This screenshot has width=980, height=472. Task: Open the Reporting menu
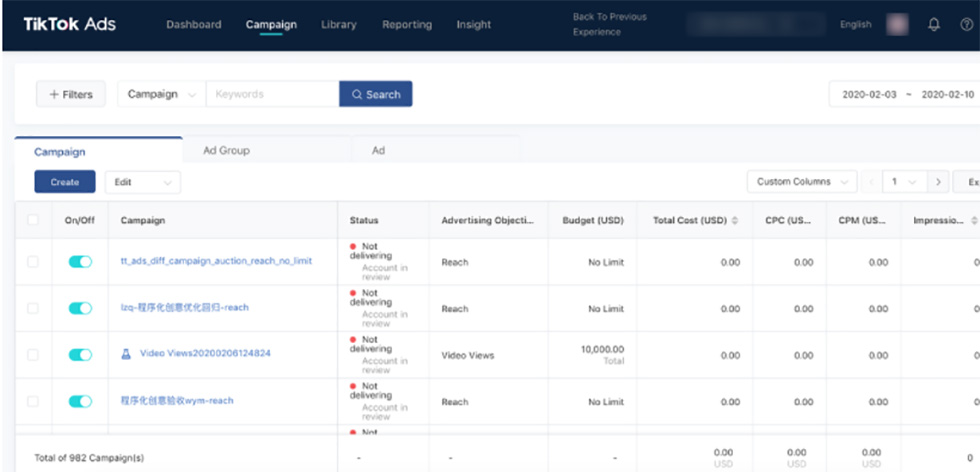coord(407,25)
